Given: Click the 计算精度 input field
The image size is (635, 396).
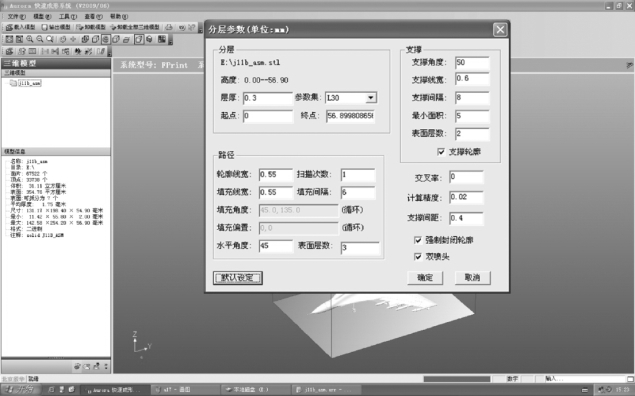Looking at the screenshot, I should click(466, 197).
